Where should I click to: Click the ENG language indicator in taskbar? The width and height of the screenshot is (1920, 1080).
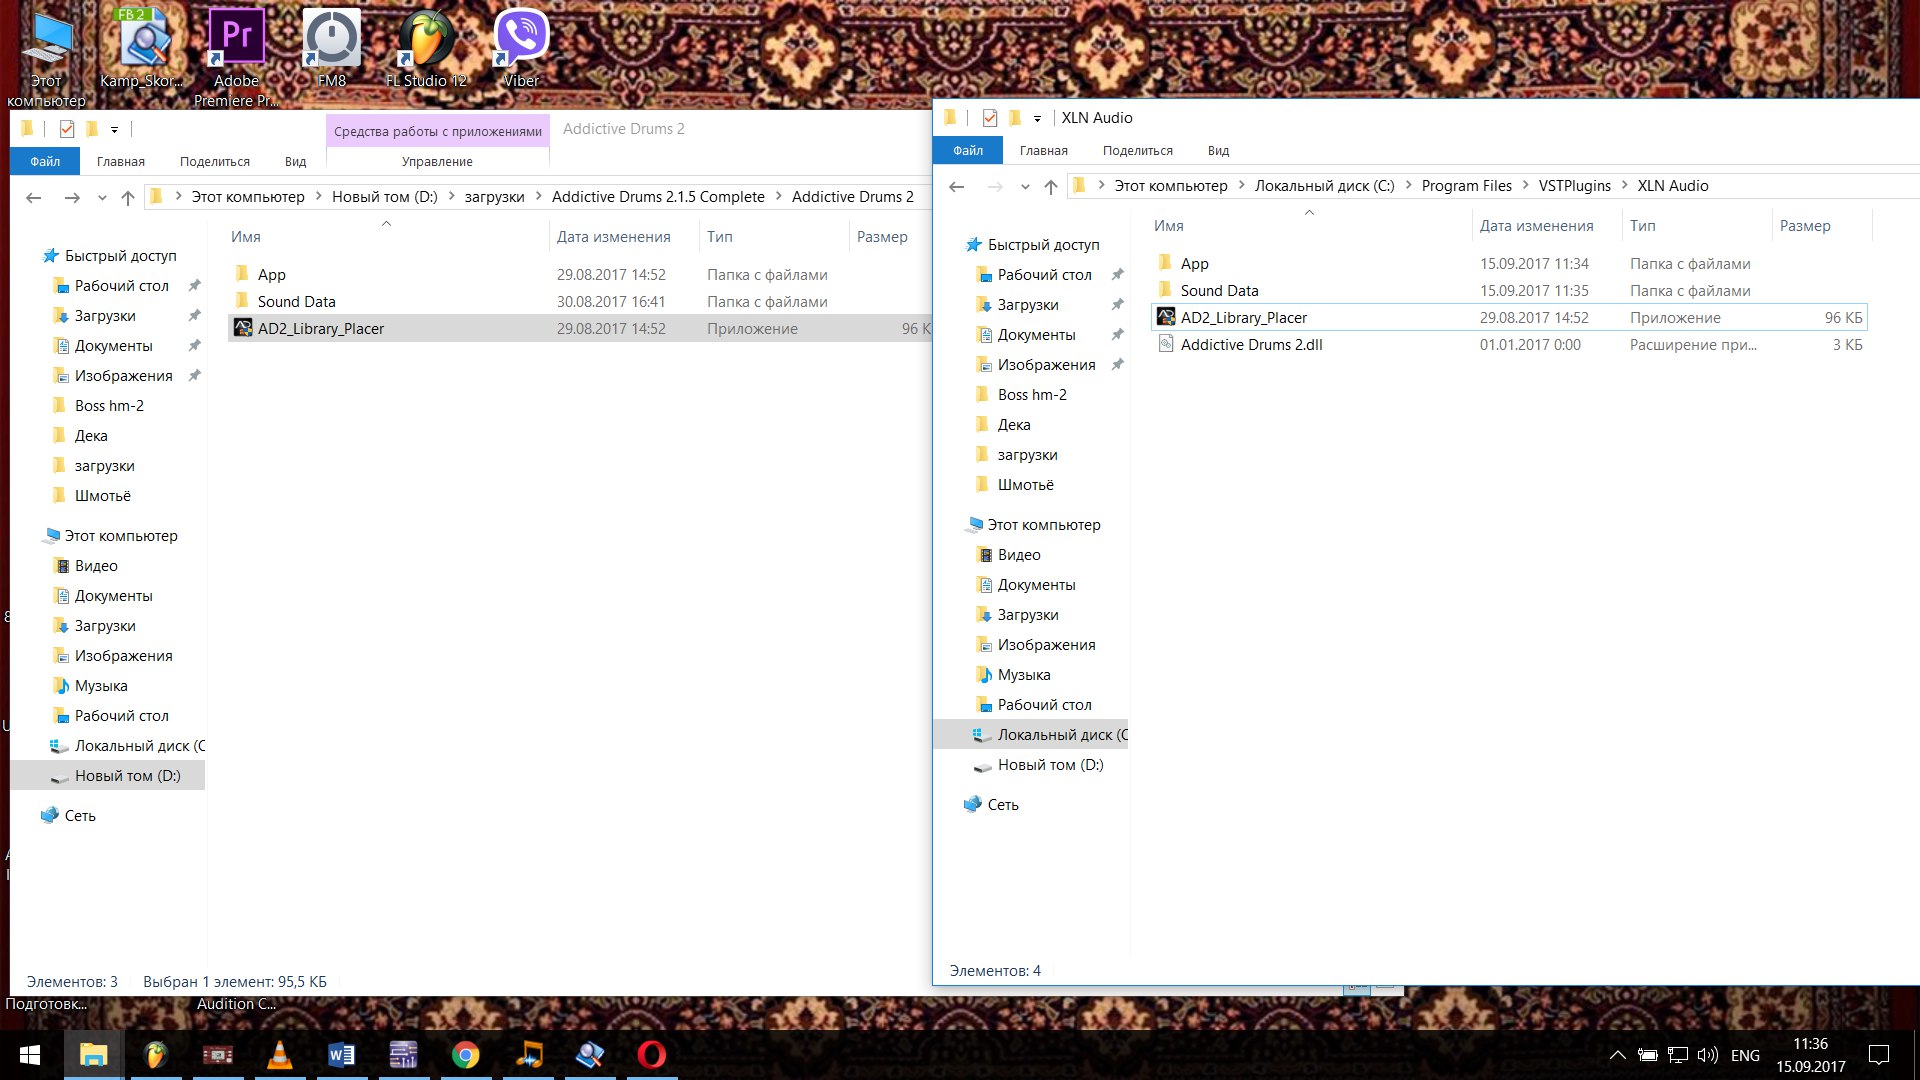[x=1745, y=1055]
